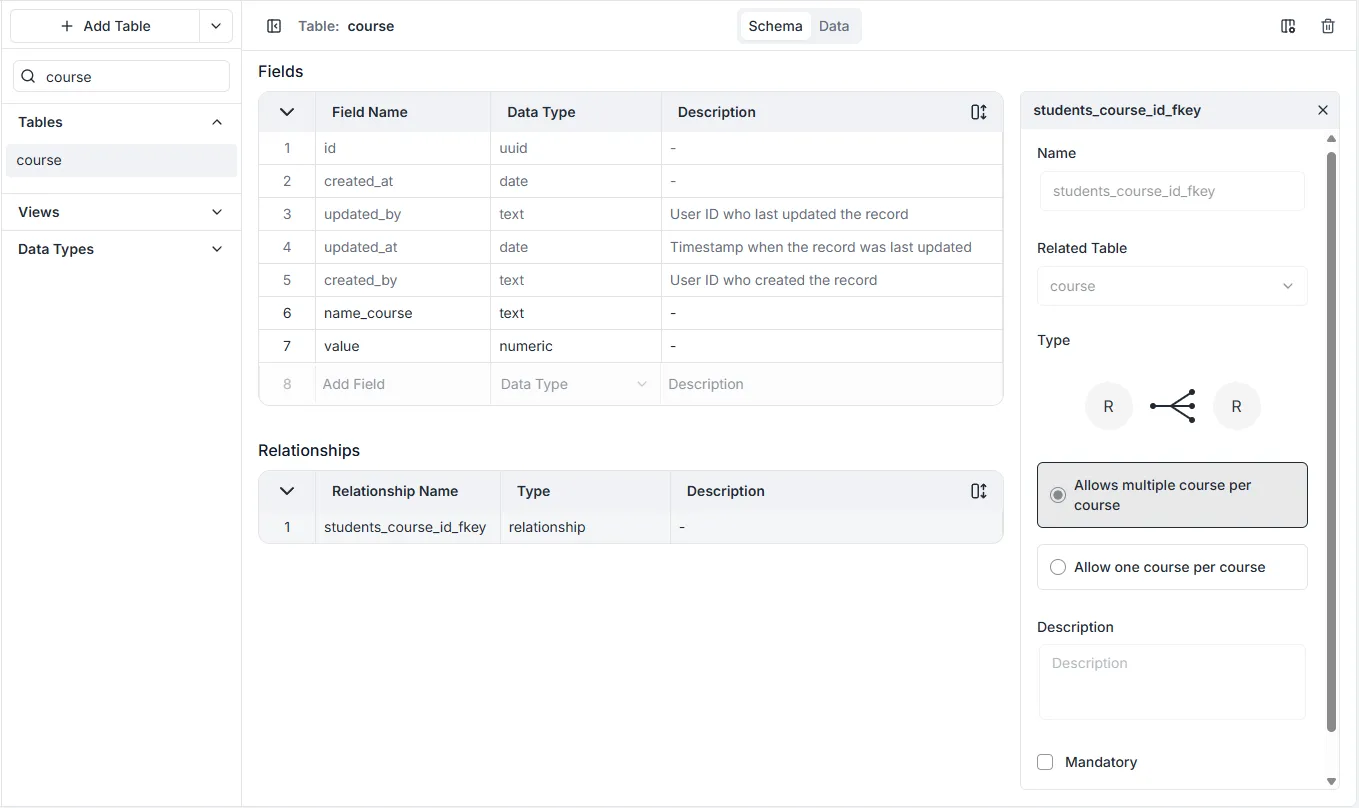Enable the Mandatory checkbox
This screenshot has width=1359, height=808.
tap(1045, 762)
